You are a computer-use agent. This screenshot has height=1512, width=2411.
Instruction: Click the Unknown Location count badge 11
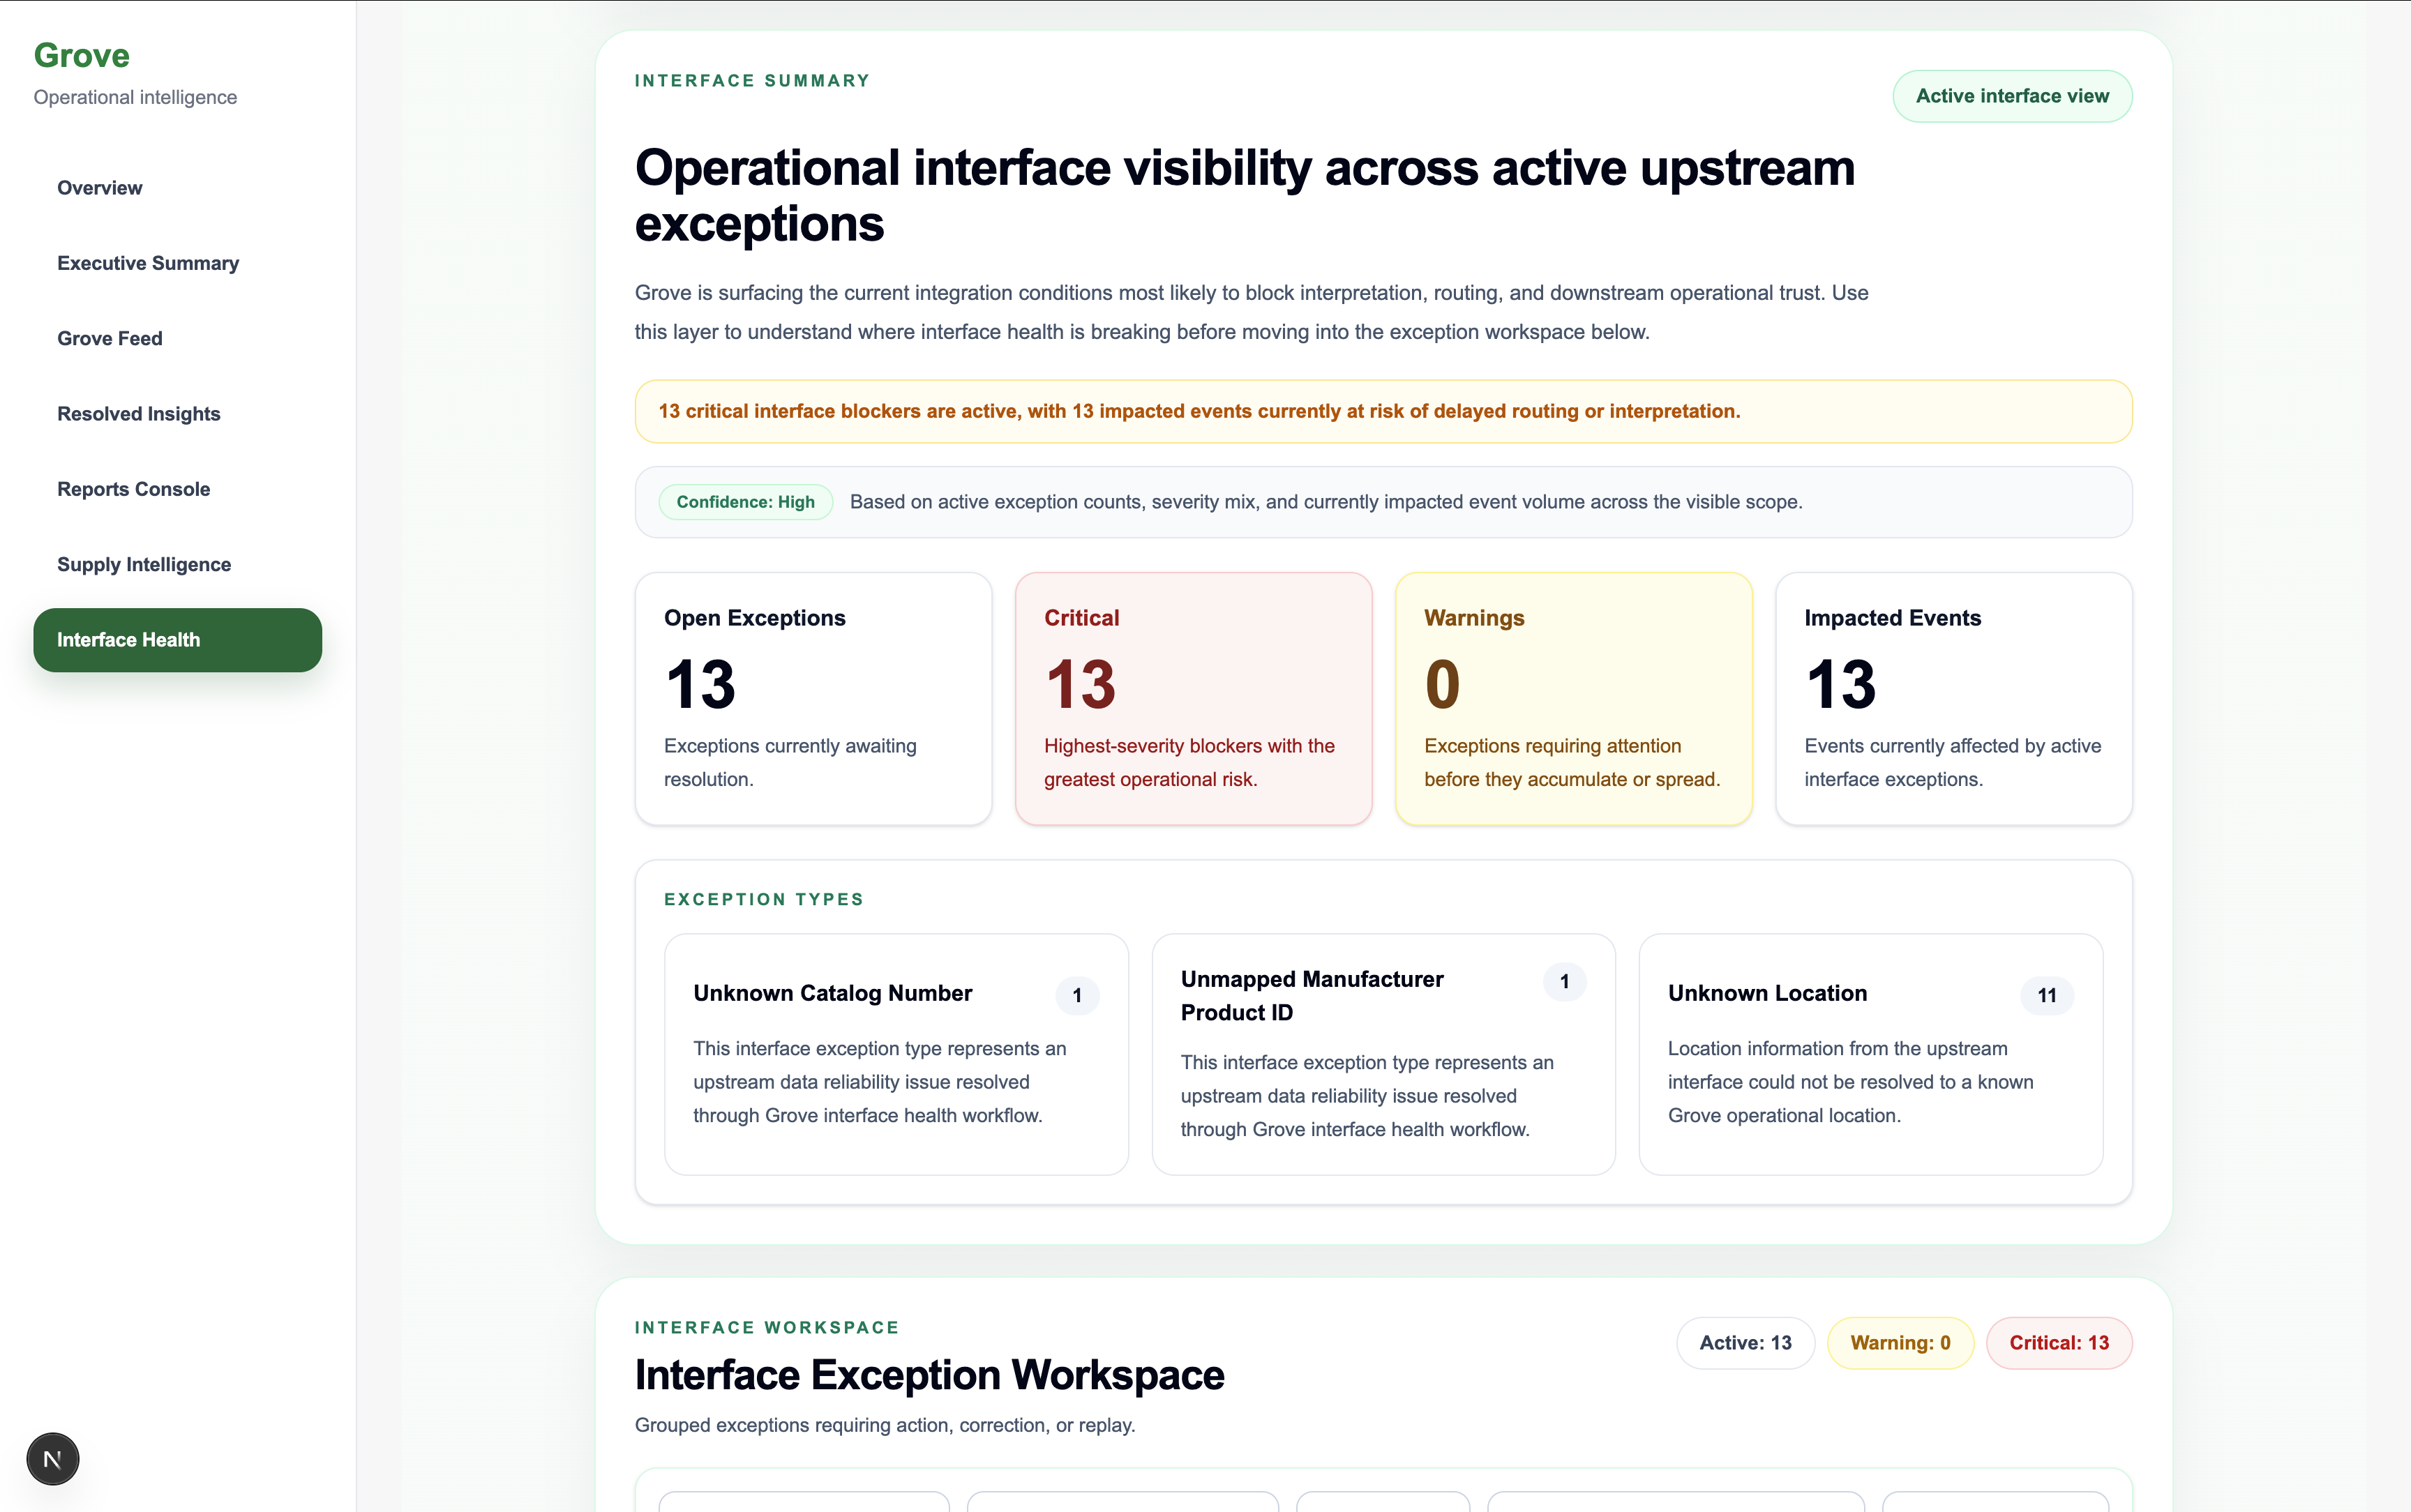point(2047,995)
